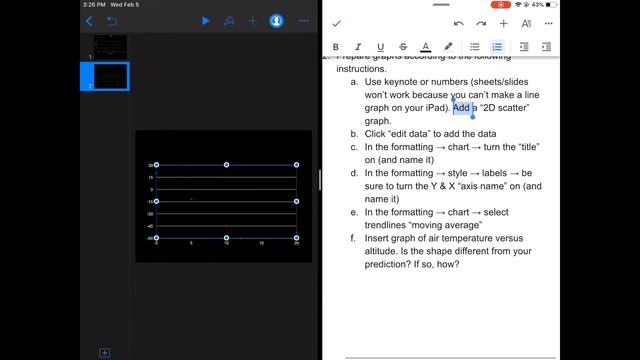Screen dimensions: 640x360
Task: Select the chart's top-right handle
Action: [297, 165]
